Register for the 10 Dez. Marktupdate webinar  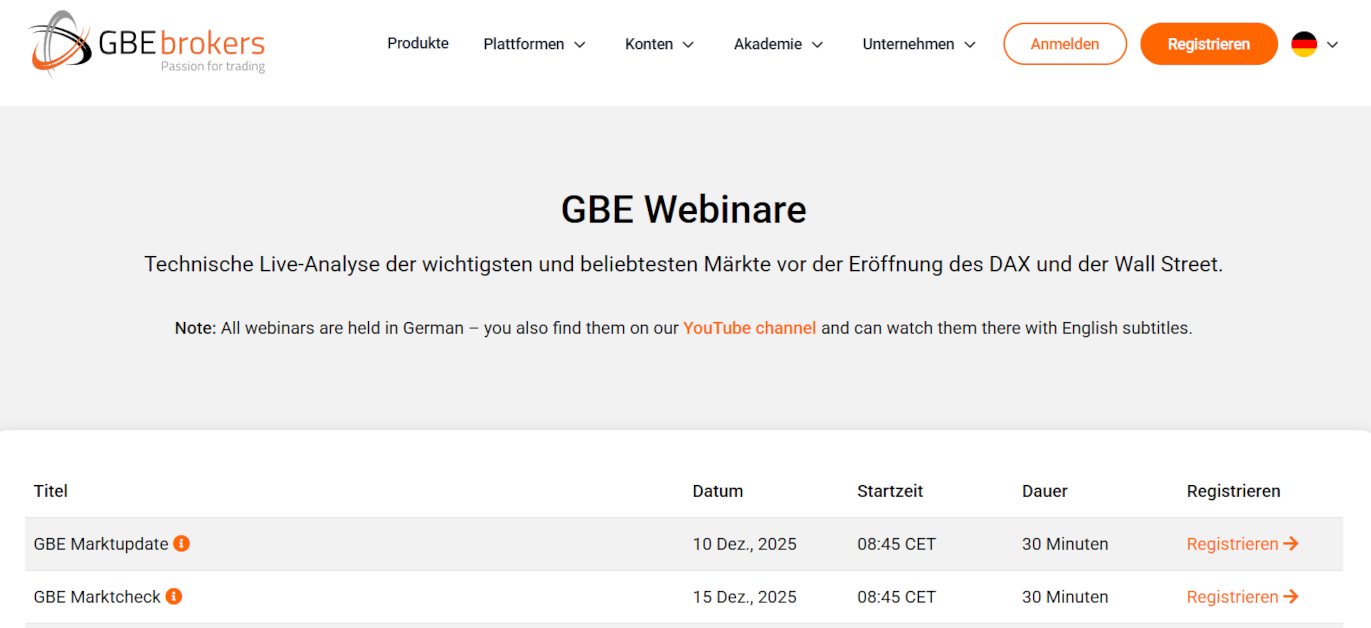tap(1232, 544)
